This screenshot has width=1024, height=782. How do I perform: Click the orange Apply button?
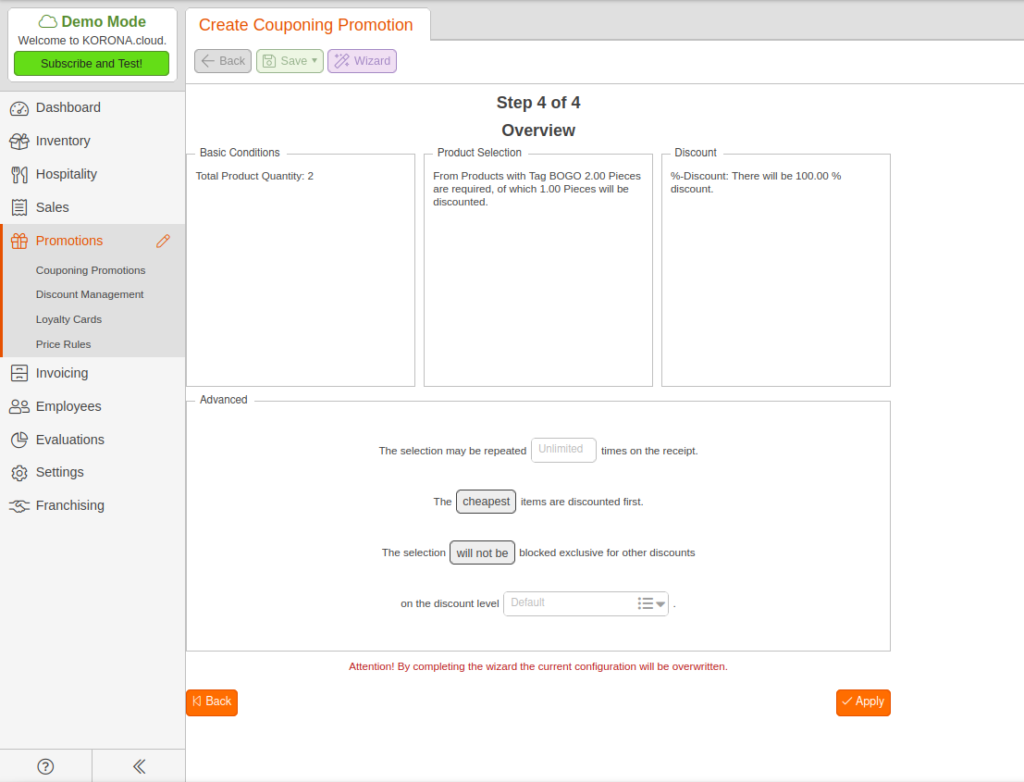tap(863, 702)
